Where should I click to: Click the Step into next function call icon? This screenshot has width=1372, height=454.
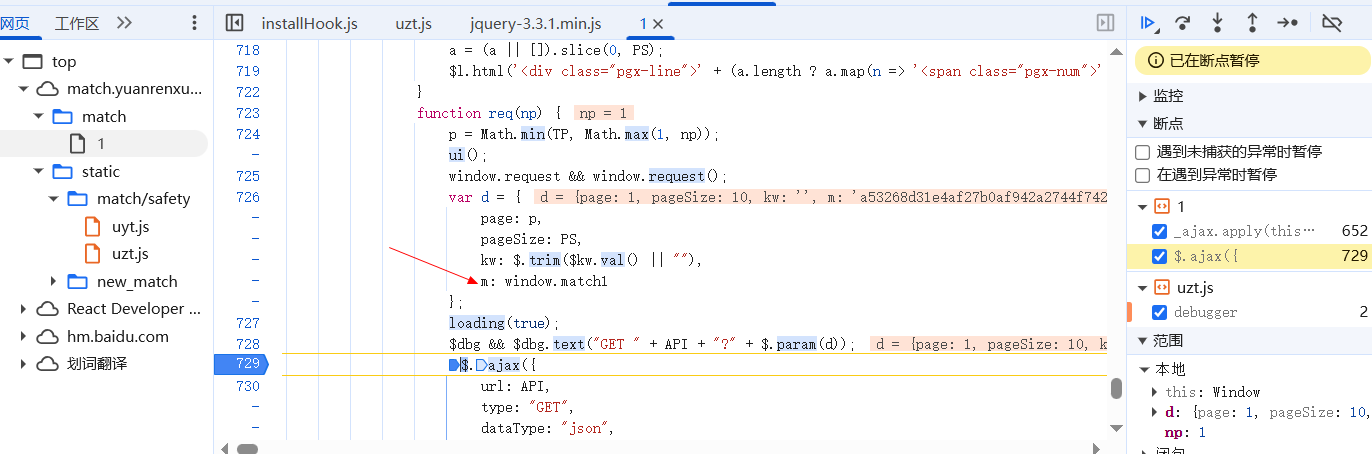pyautogui.click(x=1217, y=22)
